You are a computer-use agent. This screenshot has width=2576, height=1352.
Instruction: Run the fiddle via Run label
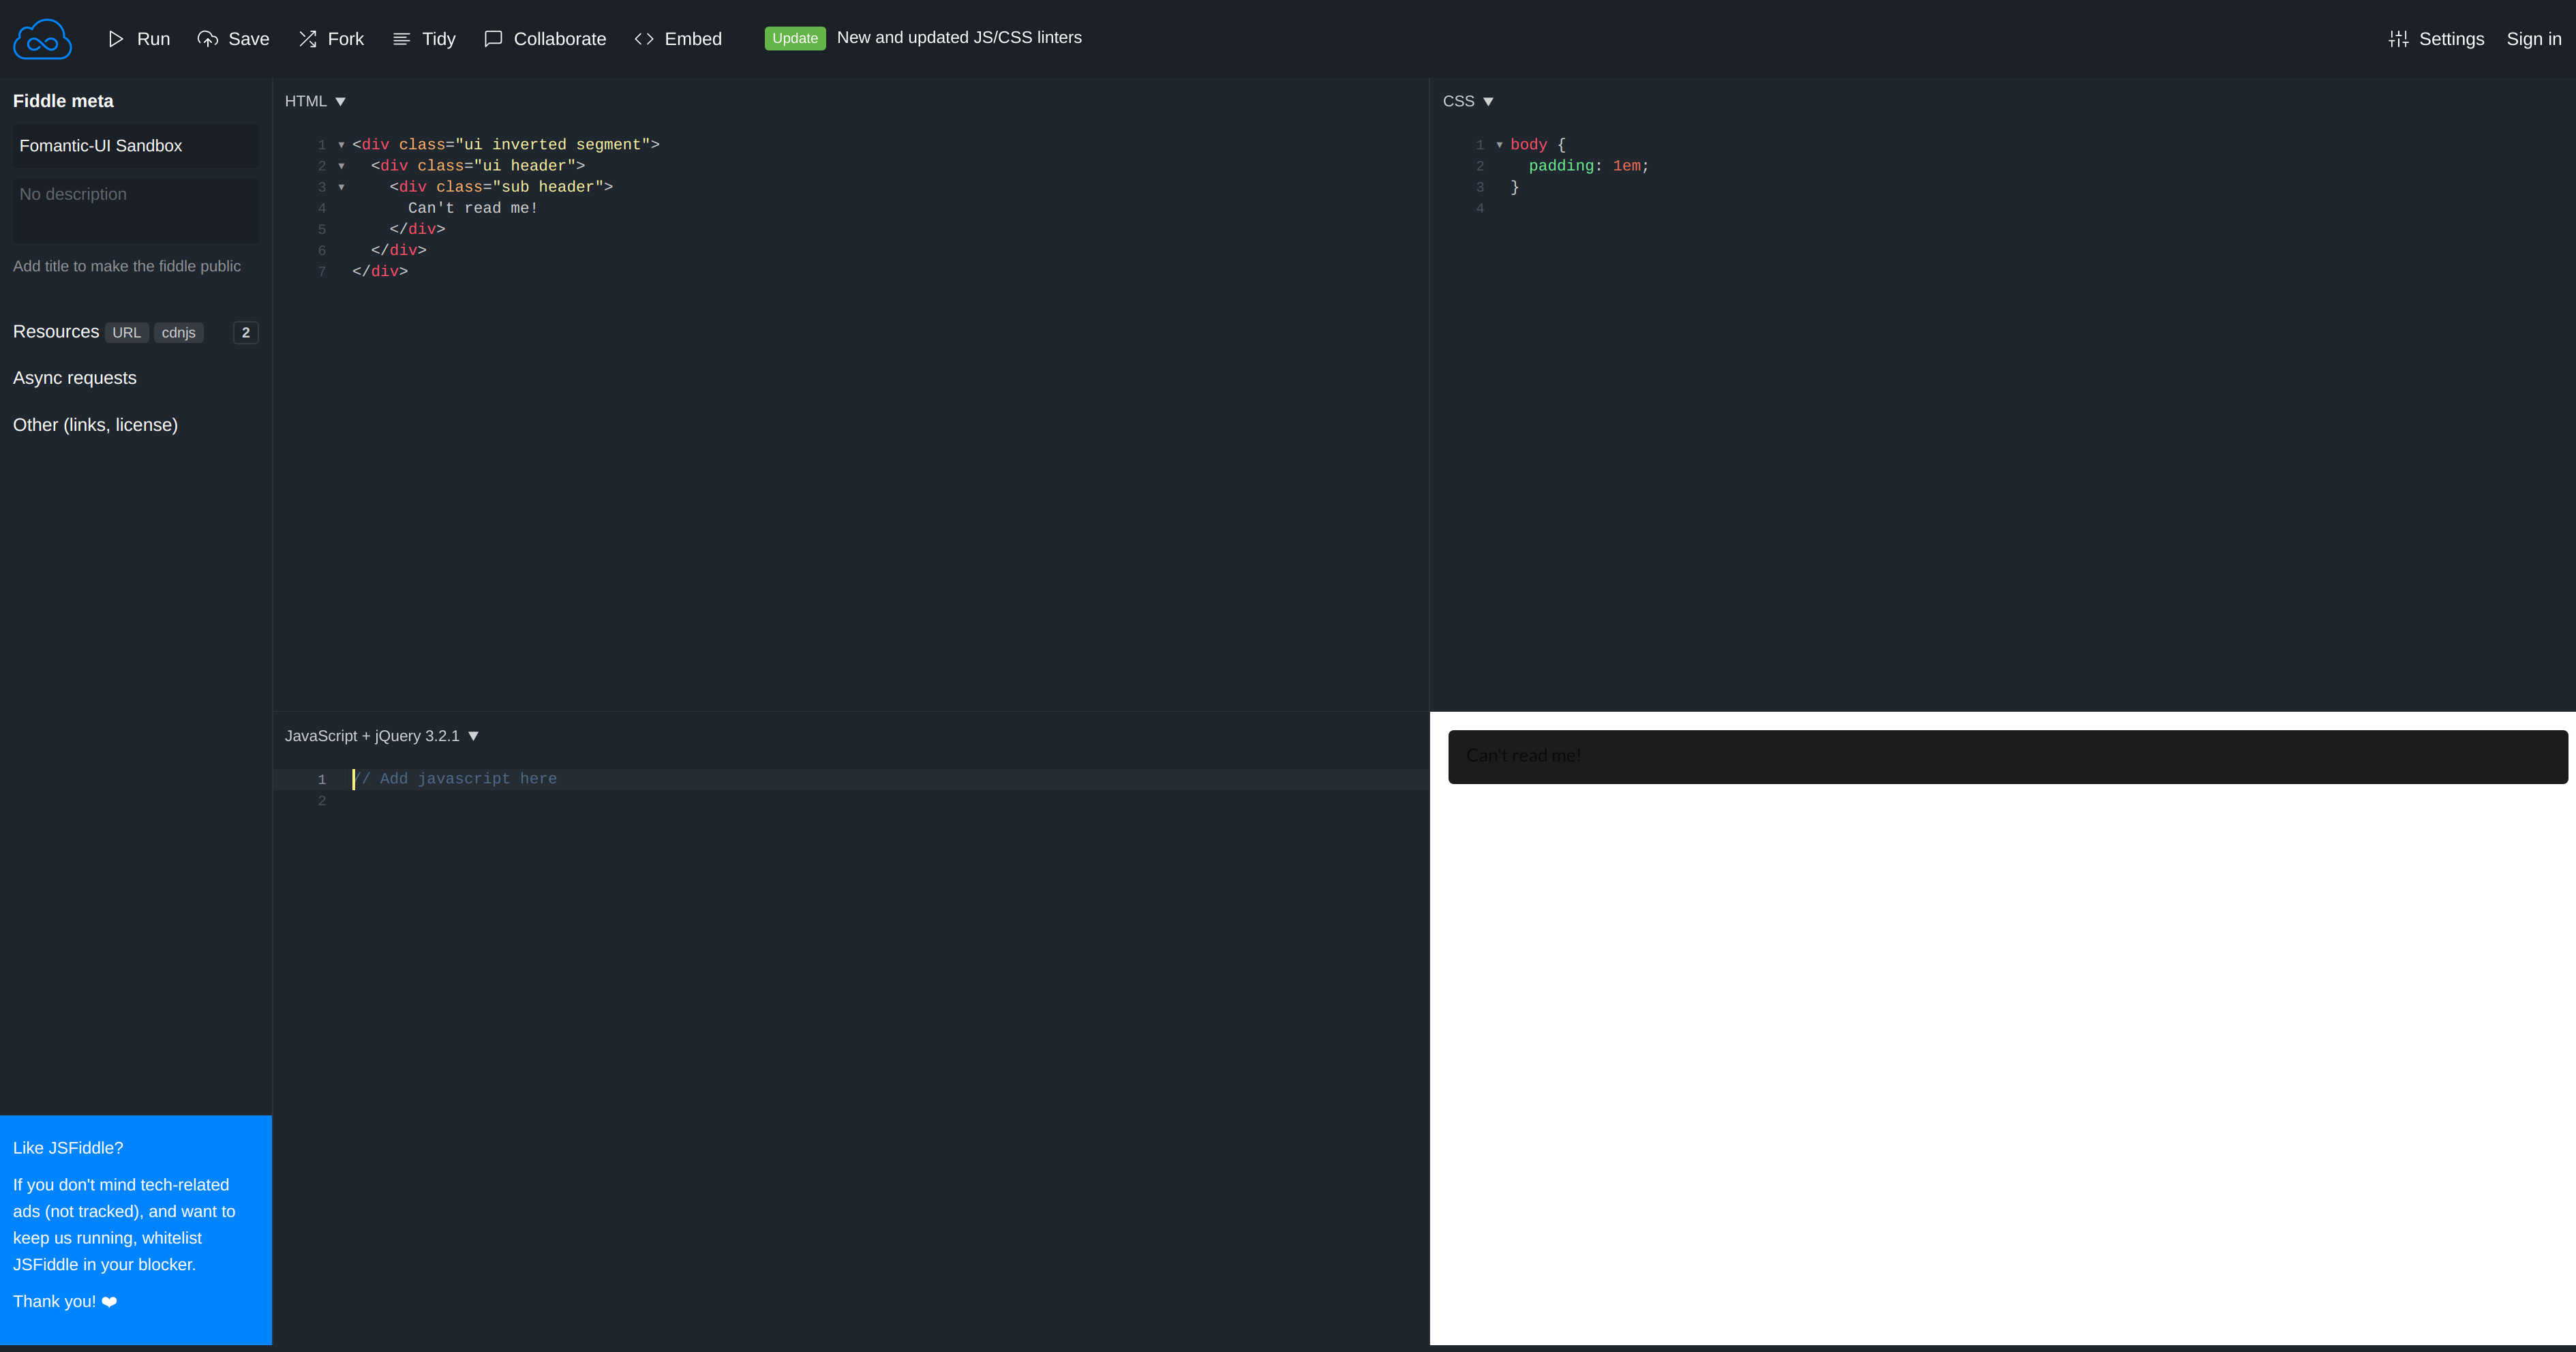click(153, 39)
